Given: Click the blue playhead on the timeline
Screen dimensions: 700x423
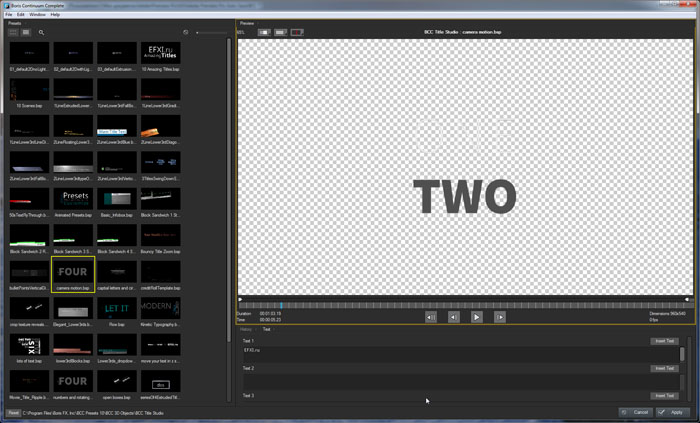Looking at the screenshot, I should tap(281, 306).
